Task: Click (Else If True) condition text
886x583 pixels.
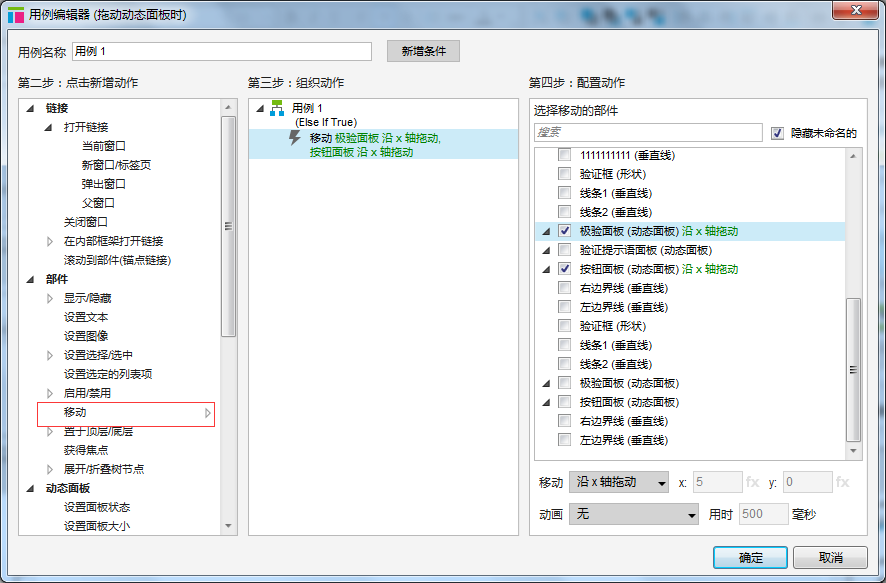Action: [326, 122]
